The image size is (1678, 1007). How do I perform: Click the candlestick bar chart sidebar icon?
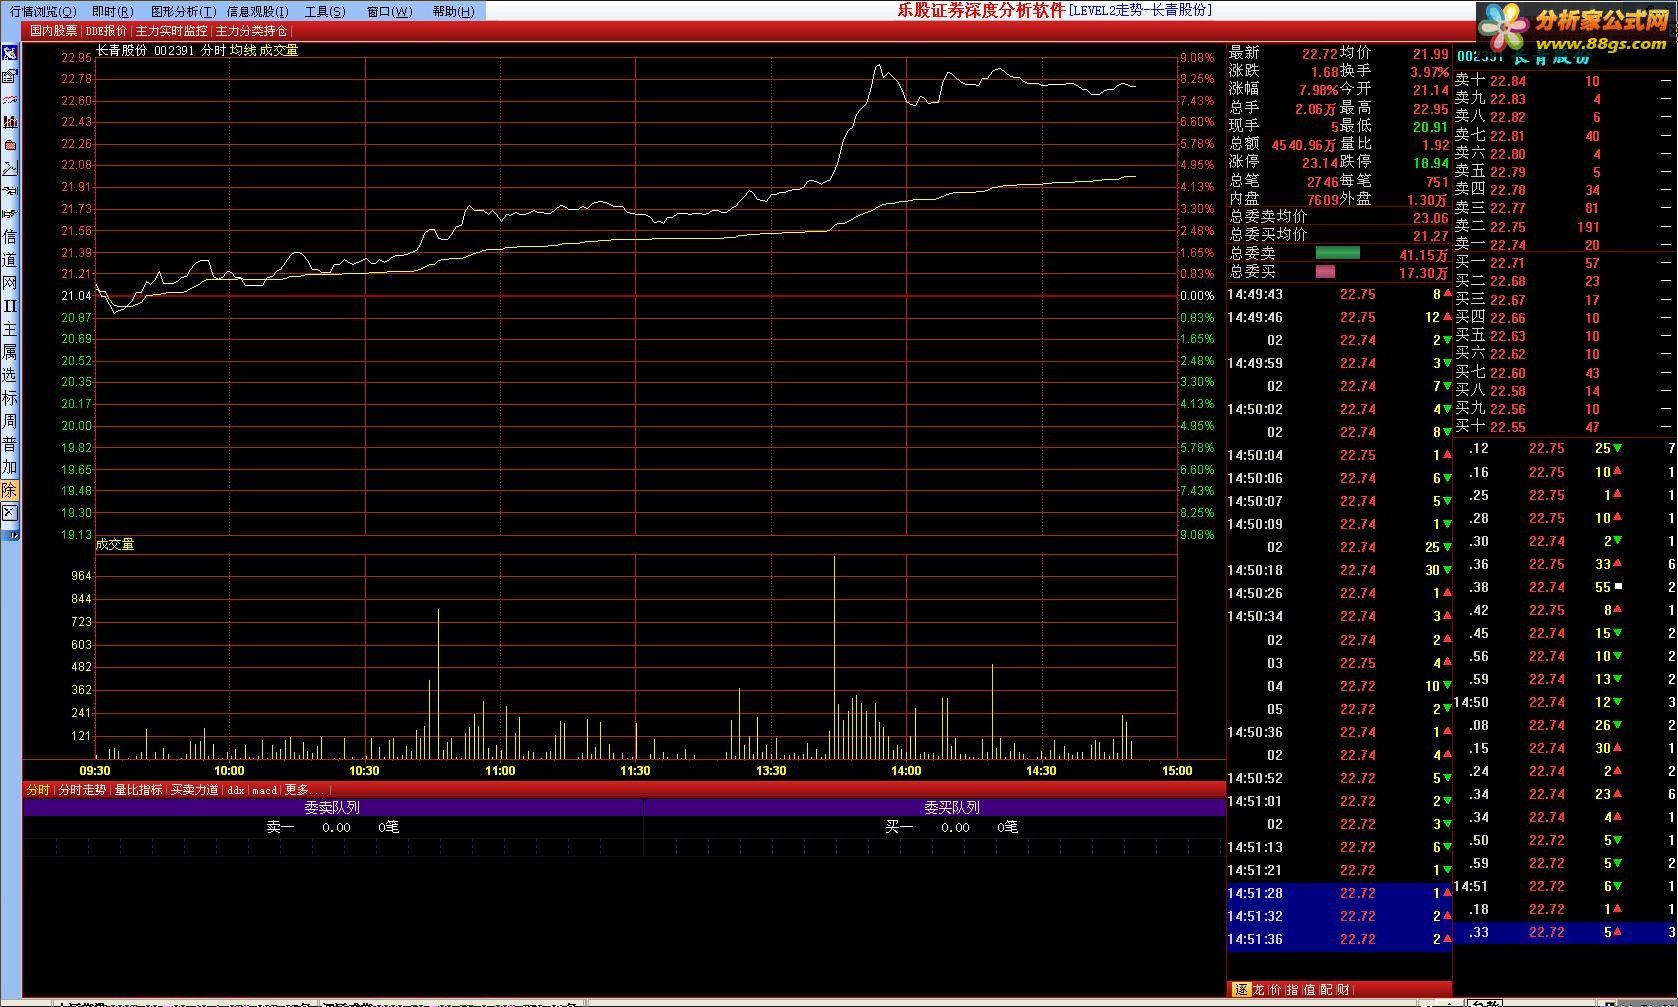tap(10, 121)
